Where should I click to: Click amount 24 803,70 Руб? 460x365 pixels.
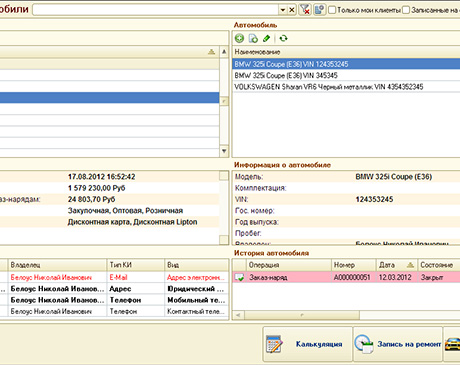tap(91, 199)
